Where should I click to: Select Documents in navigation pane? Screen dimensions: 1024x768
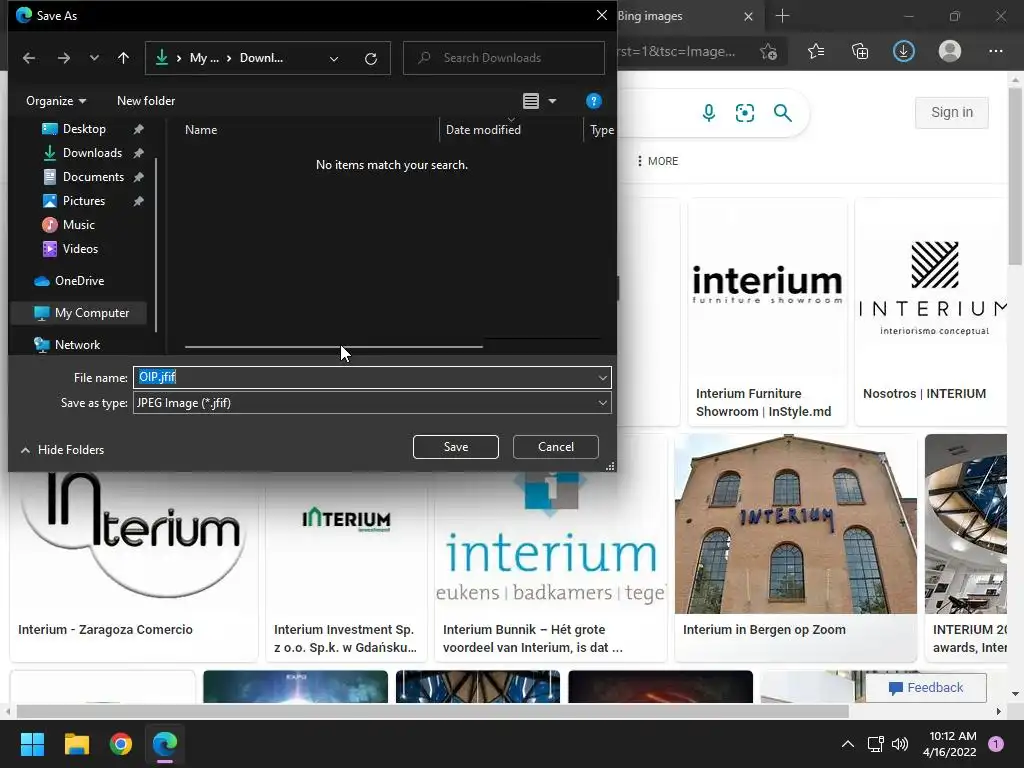(93, 177)
